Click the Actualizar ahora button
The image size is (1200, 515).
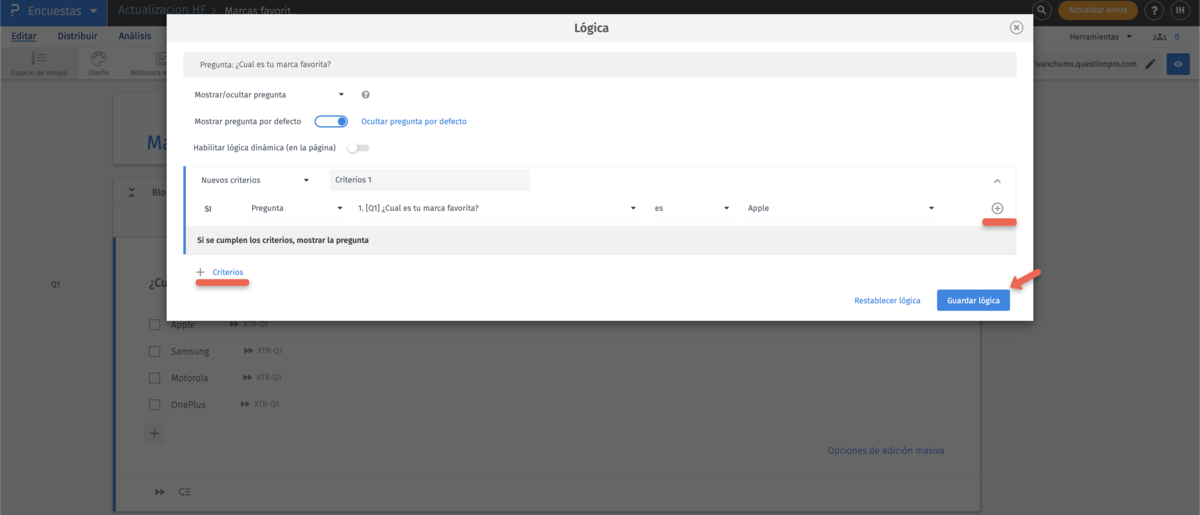tap(1097, 10)
